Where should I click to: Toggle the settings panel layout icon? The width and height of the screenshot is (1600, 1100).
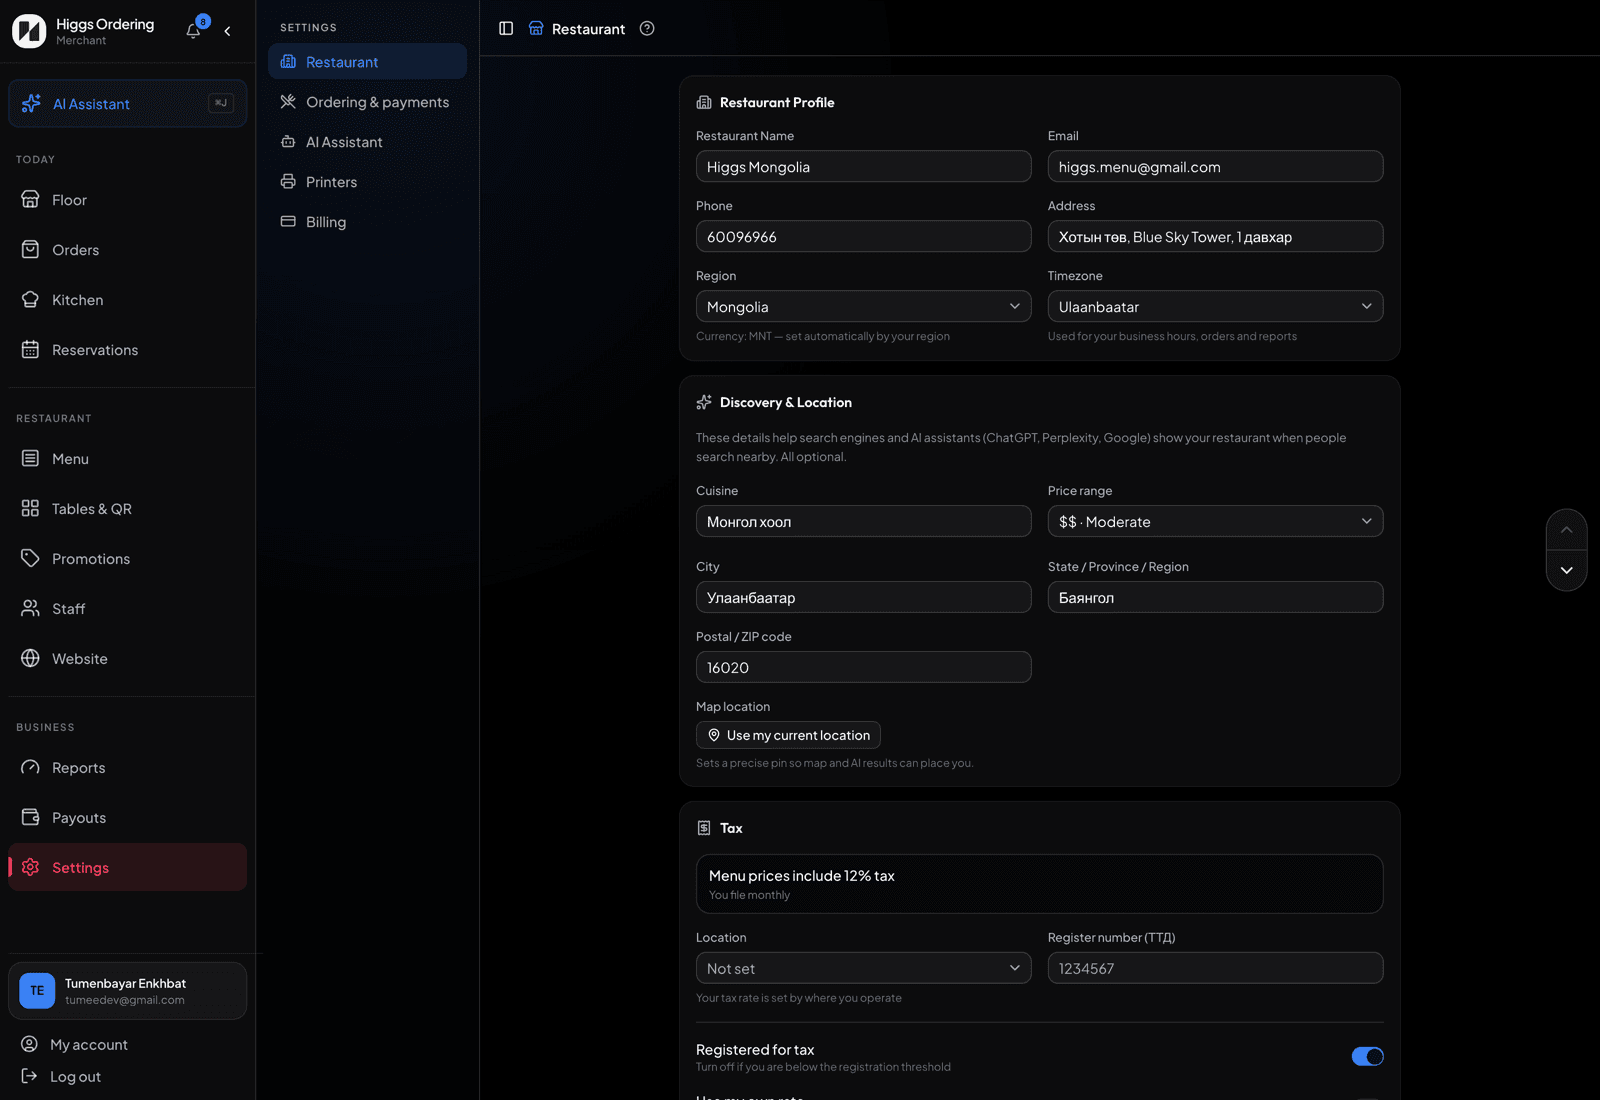point(506,29)
